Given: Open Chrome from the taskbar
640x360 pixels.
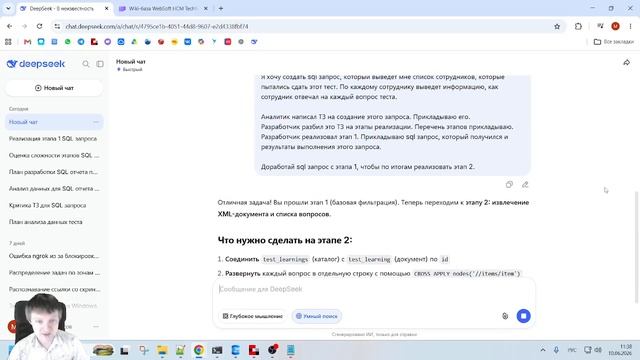Looking at the screenshot, I should coord(199,350).
